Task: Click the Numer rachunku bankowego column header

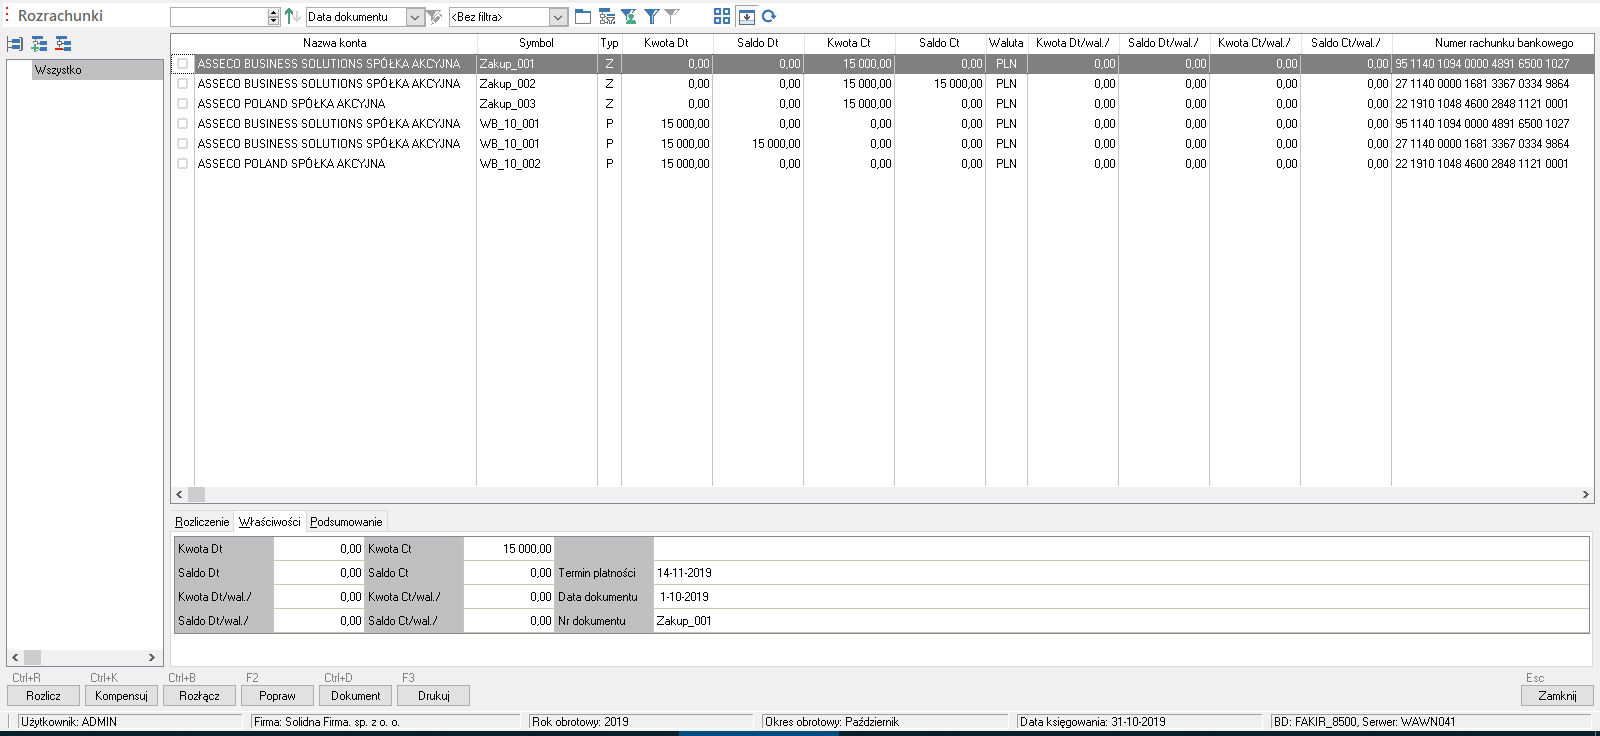Action: [1492, 43]
